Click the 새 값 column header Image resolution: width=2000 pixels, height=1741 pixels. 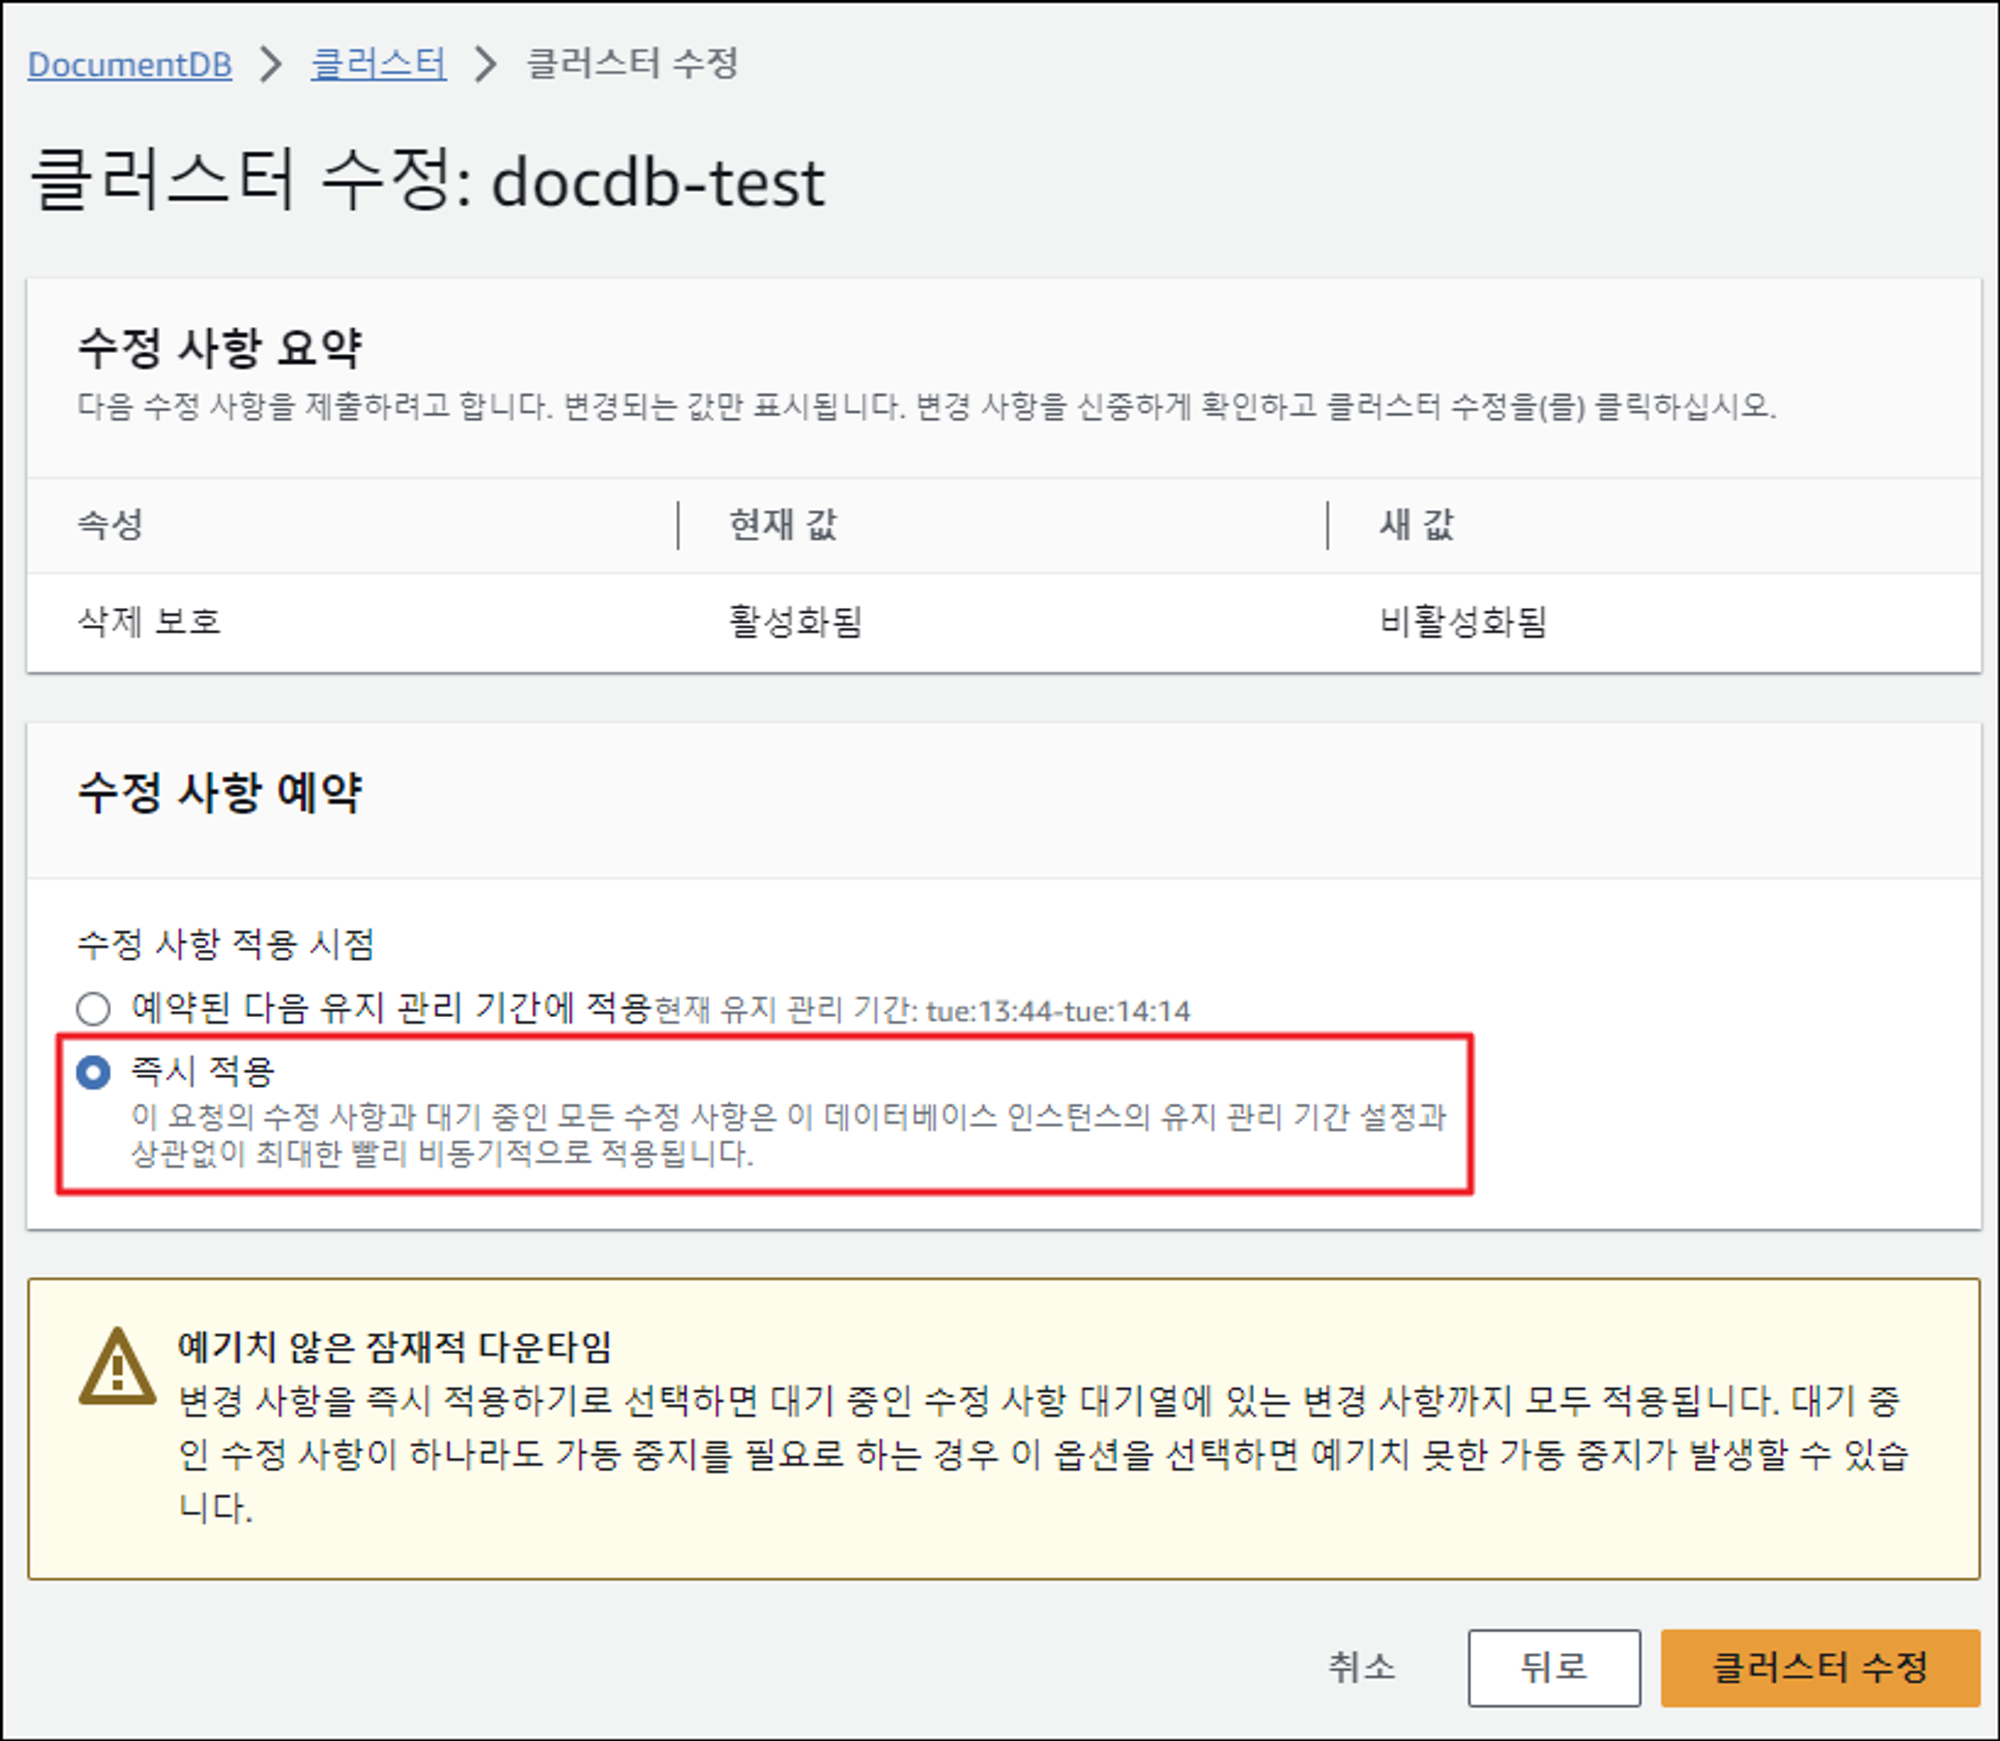pos(1416,524)
